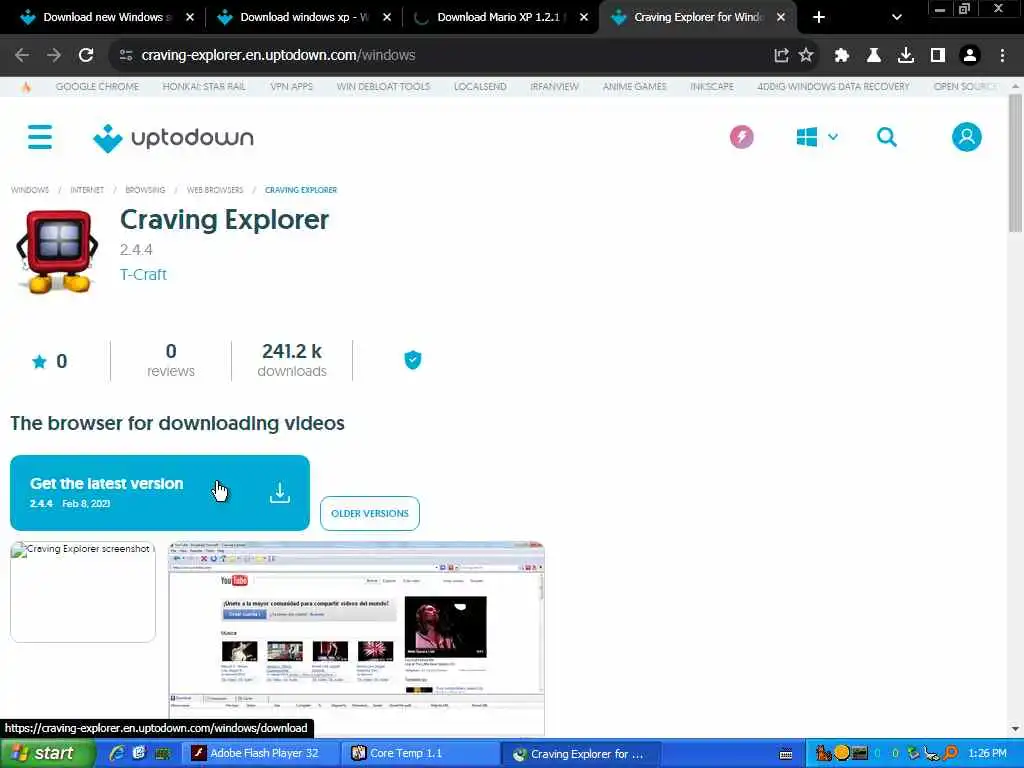Click Craving Explorer taskbar button

(583, 754)
